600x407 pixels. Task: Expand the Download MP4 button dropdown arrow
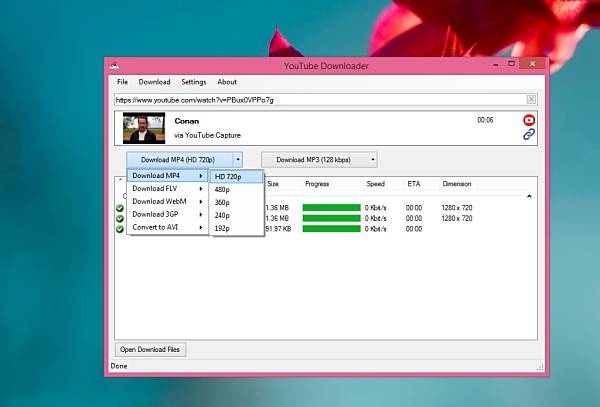(238, 160)
